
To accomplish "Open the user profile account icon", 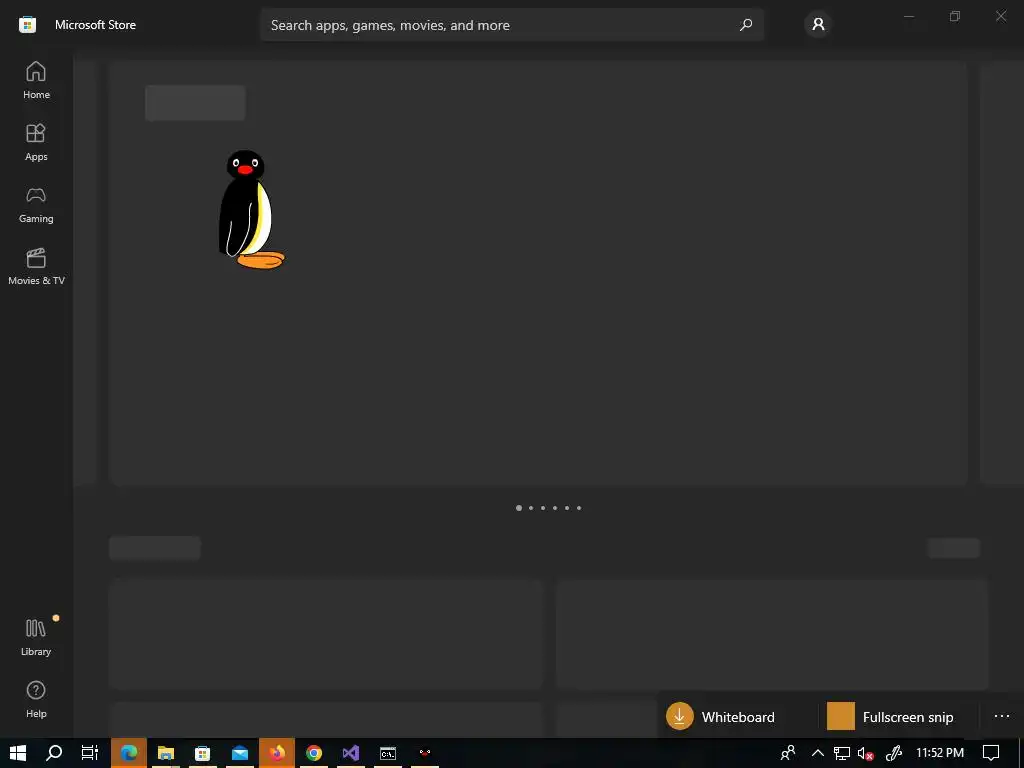I will (x=818, y=25).
